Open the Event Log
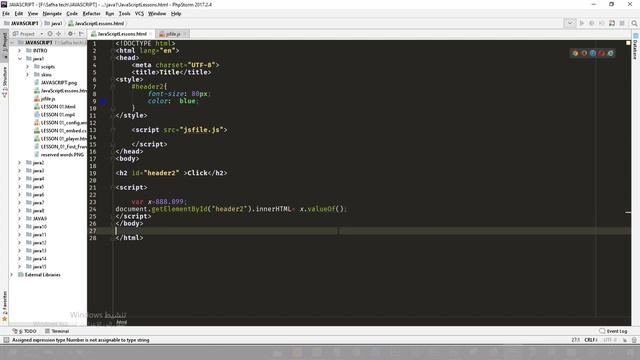The image size is (640, 360). click(x=613, y=331)
